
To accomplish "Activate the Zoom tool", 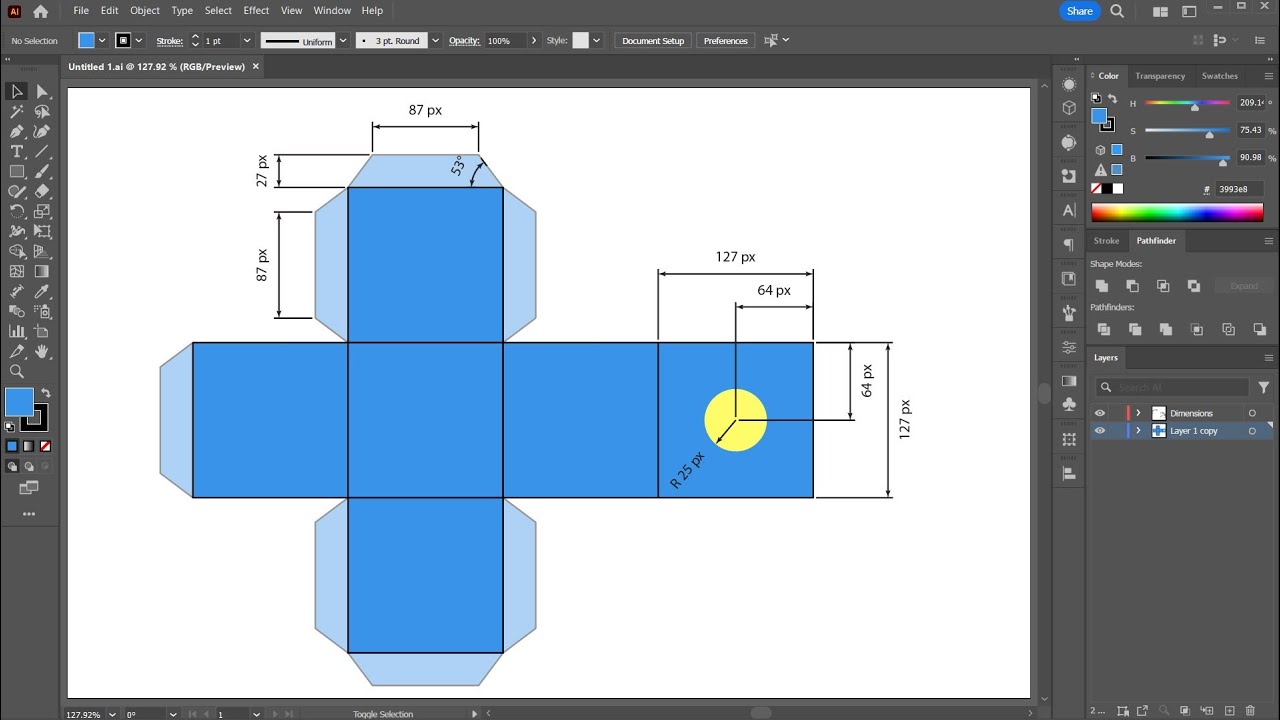I will point(17,371).
